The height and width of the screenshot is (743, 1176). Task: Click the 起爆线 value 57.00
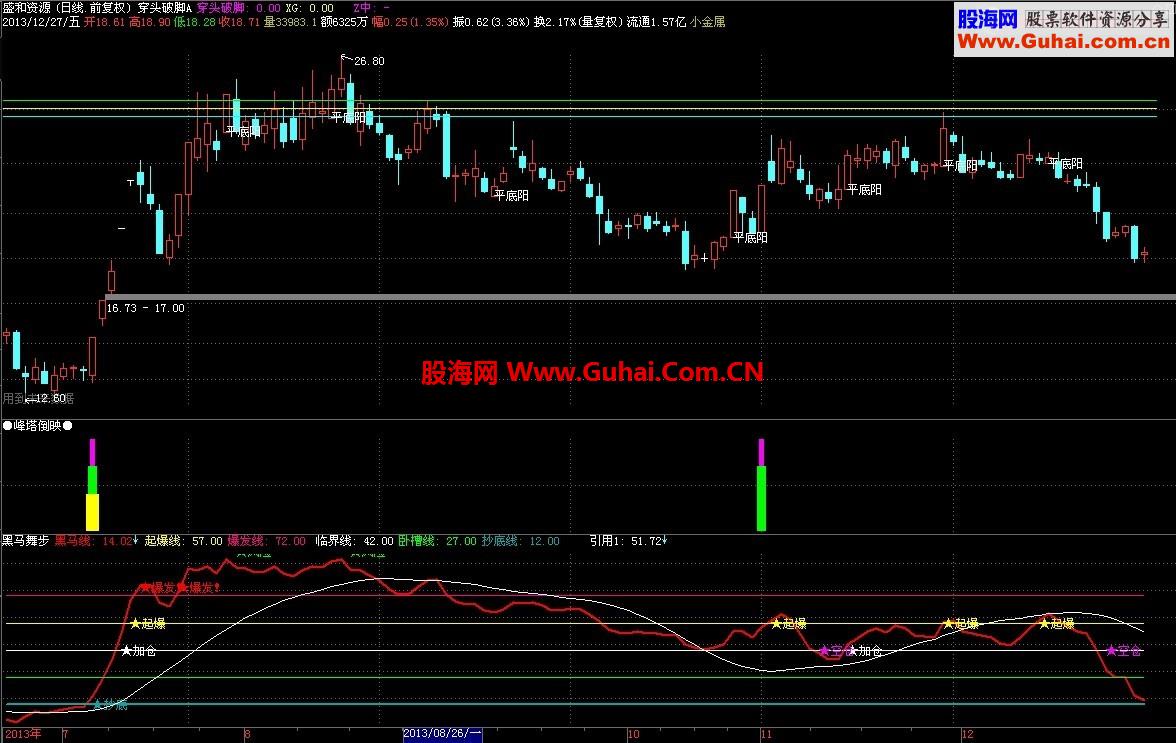(207, 541)
